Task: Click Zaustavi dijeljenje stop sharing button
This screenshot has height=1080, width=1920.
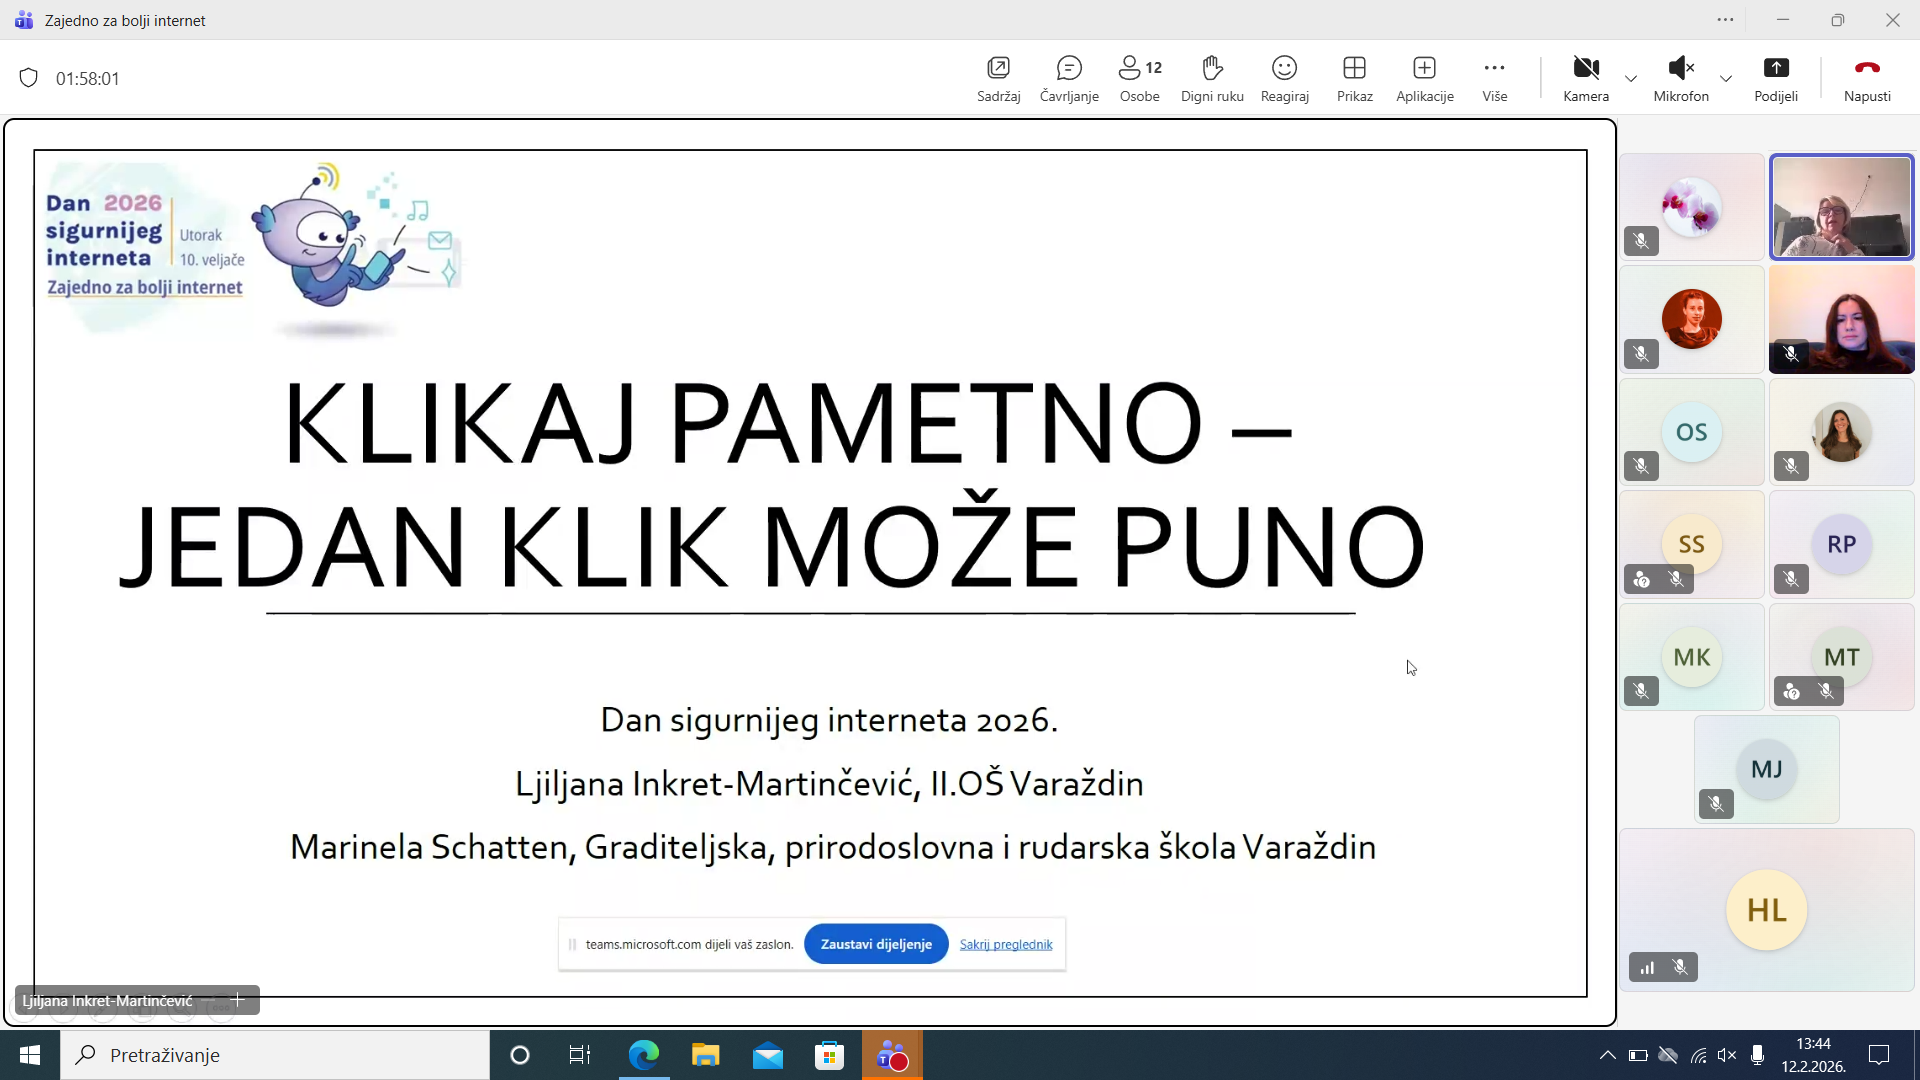Action: (x=876, y=944)
